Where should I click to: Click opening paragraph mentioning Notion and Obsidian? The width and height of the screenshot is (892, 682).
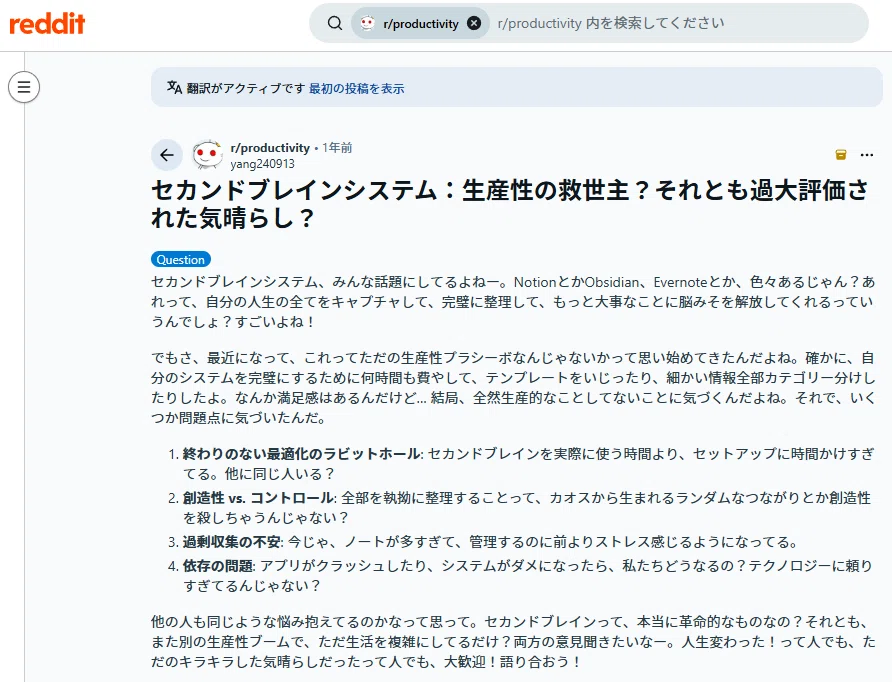[513, 302]
